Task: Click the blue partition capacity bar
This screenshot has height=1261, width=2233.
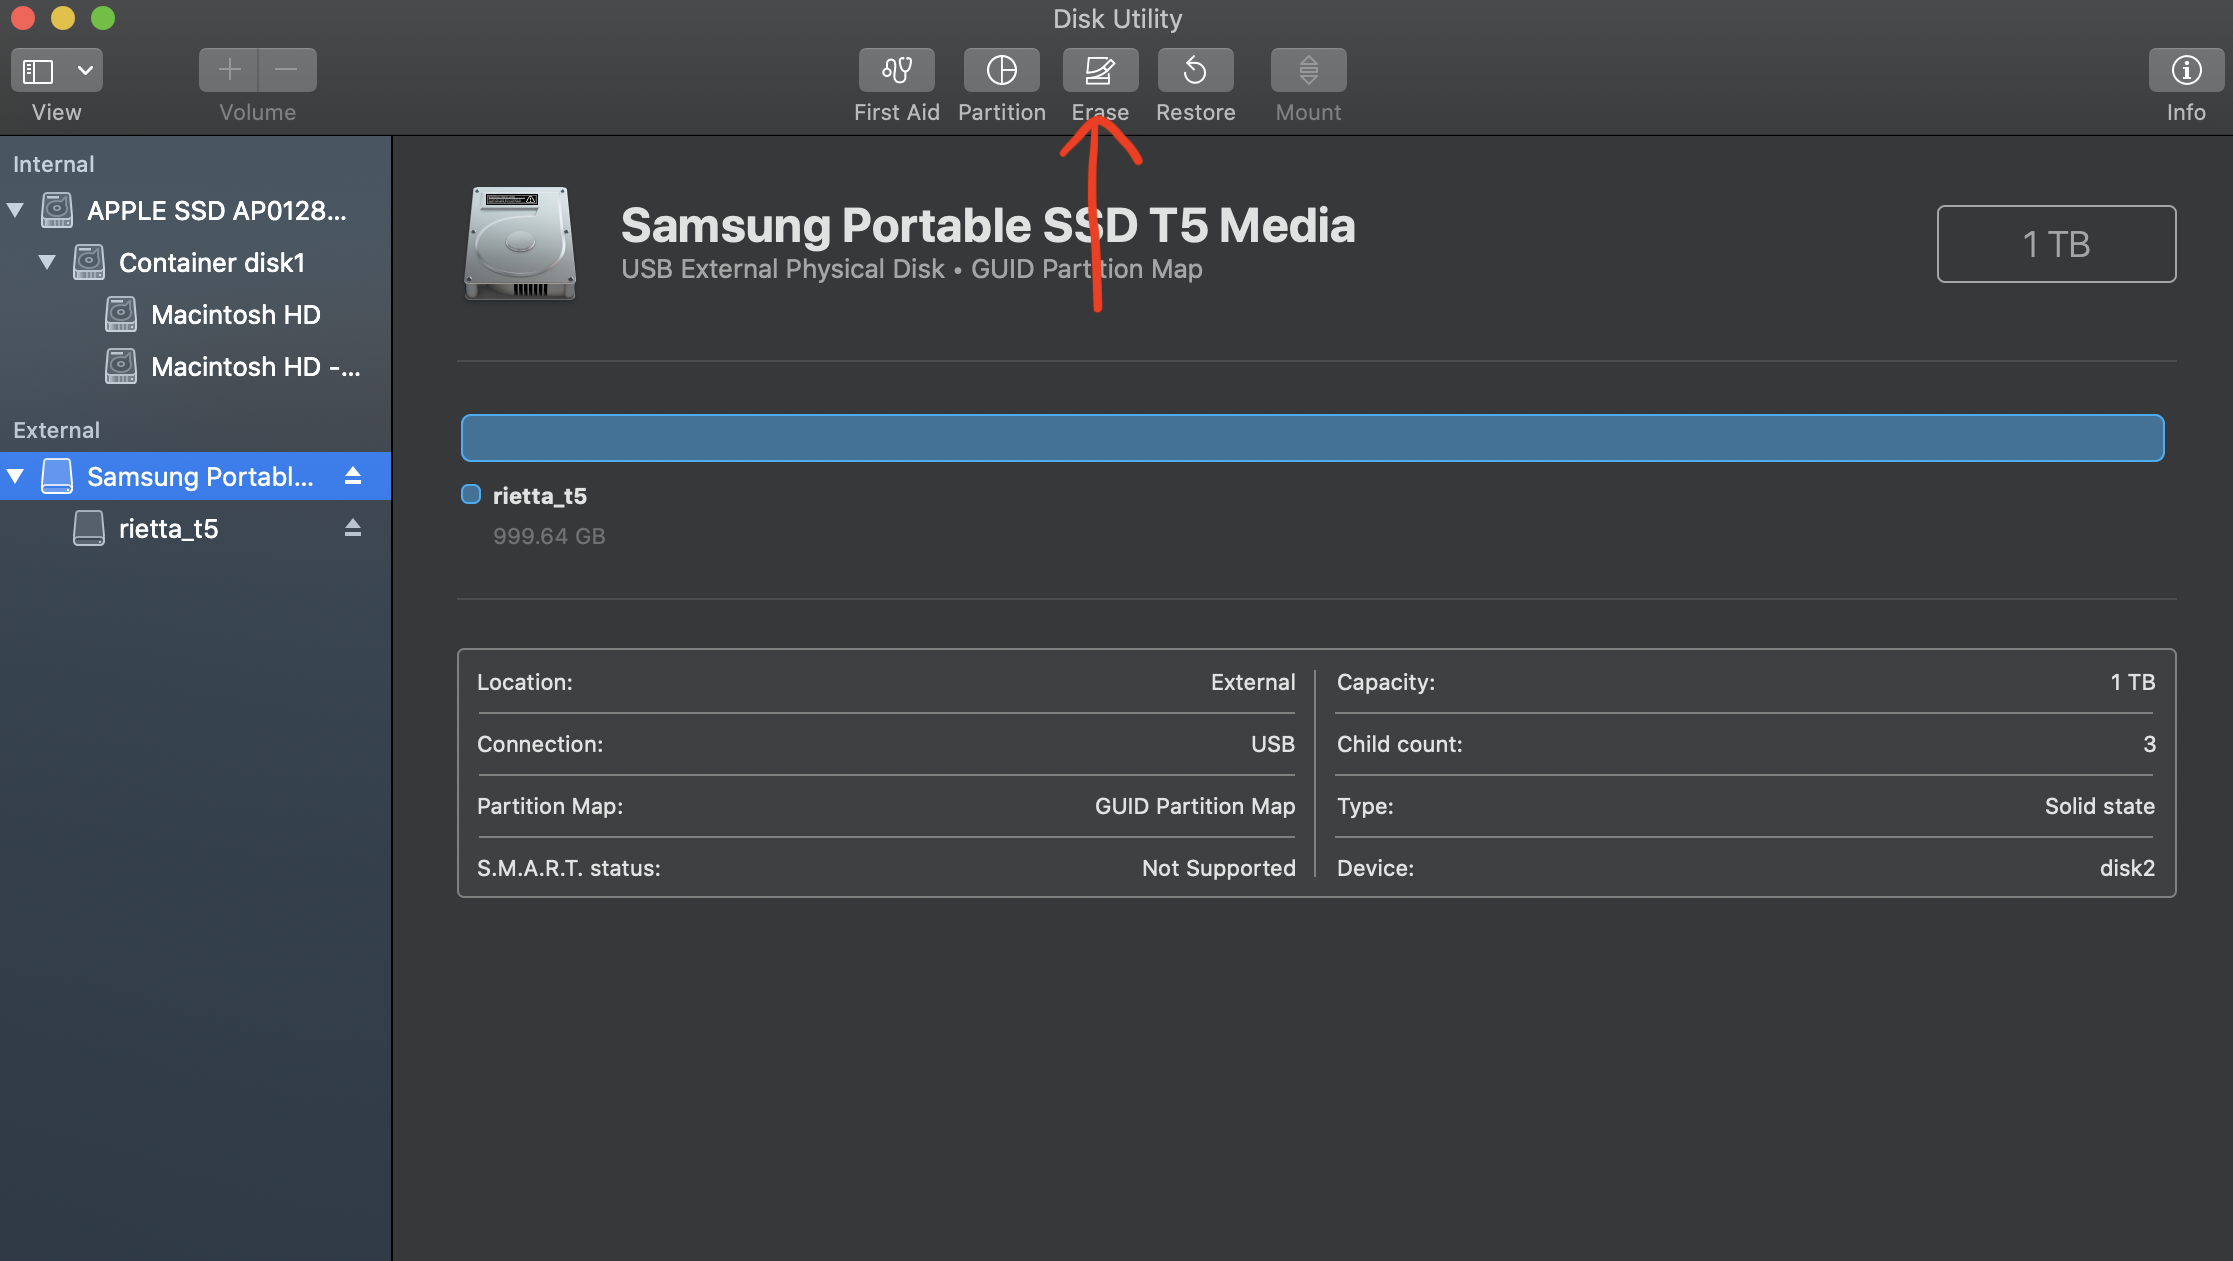Action: click(x=1300, y=437)
